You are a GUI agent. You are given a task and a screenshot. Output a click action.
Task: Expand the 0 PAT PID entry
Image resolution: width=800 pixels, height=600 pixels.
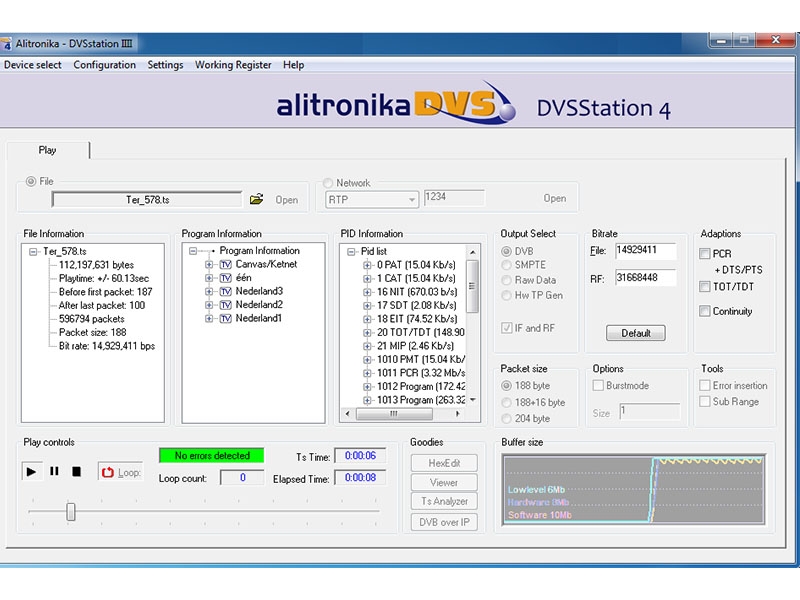pyautogui.click(x=367, y=265)
